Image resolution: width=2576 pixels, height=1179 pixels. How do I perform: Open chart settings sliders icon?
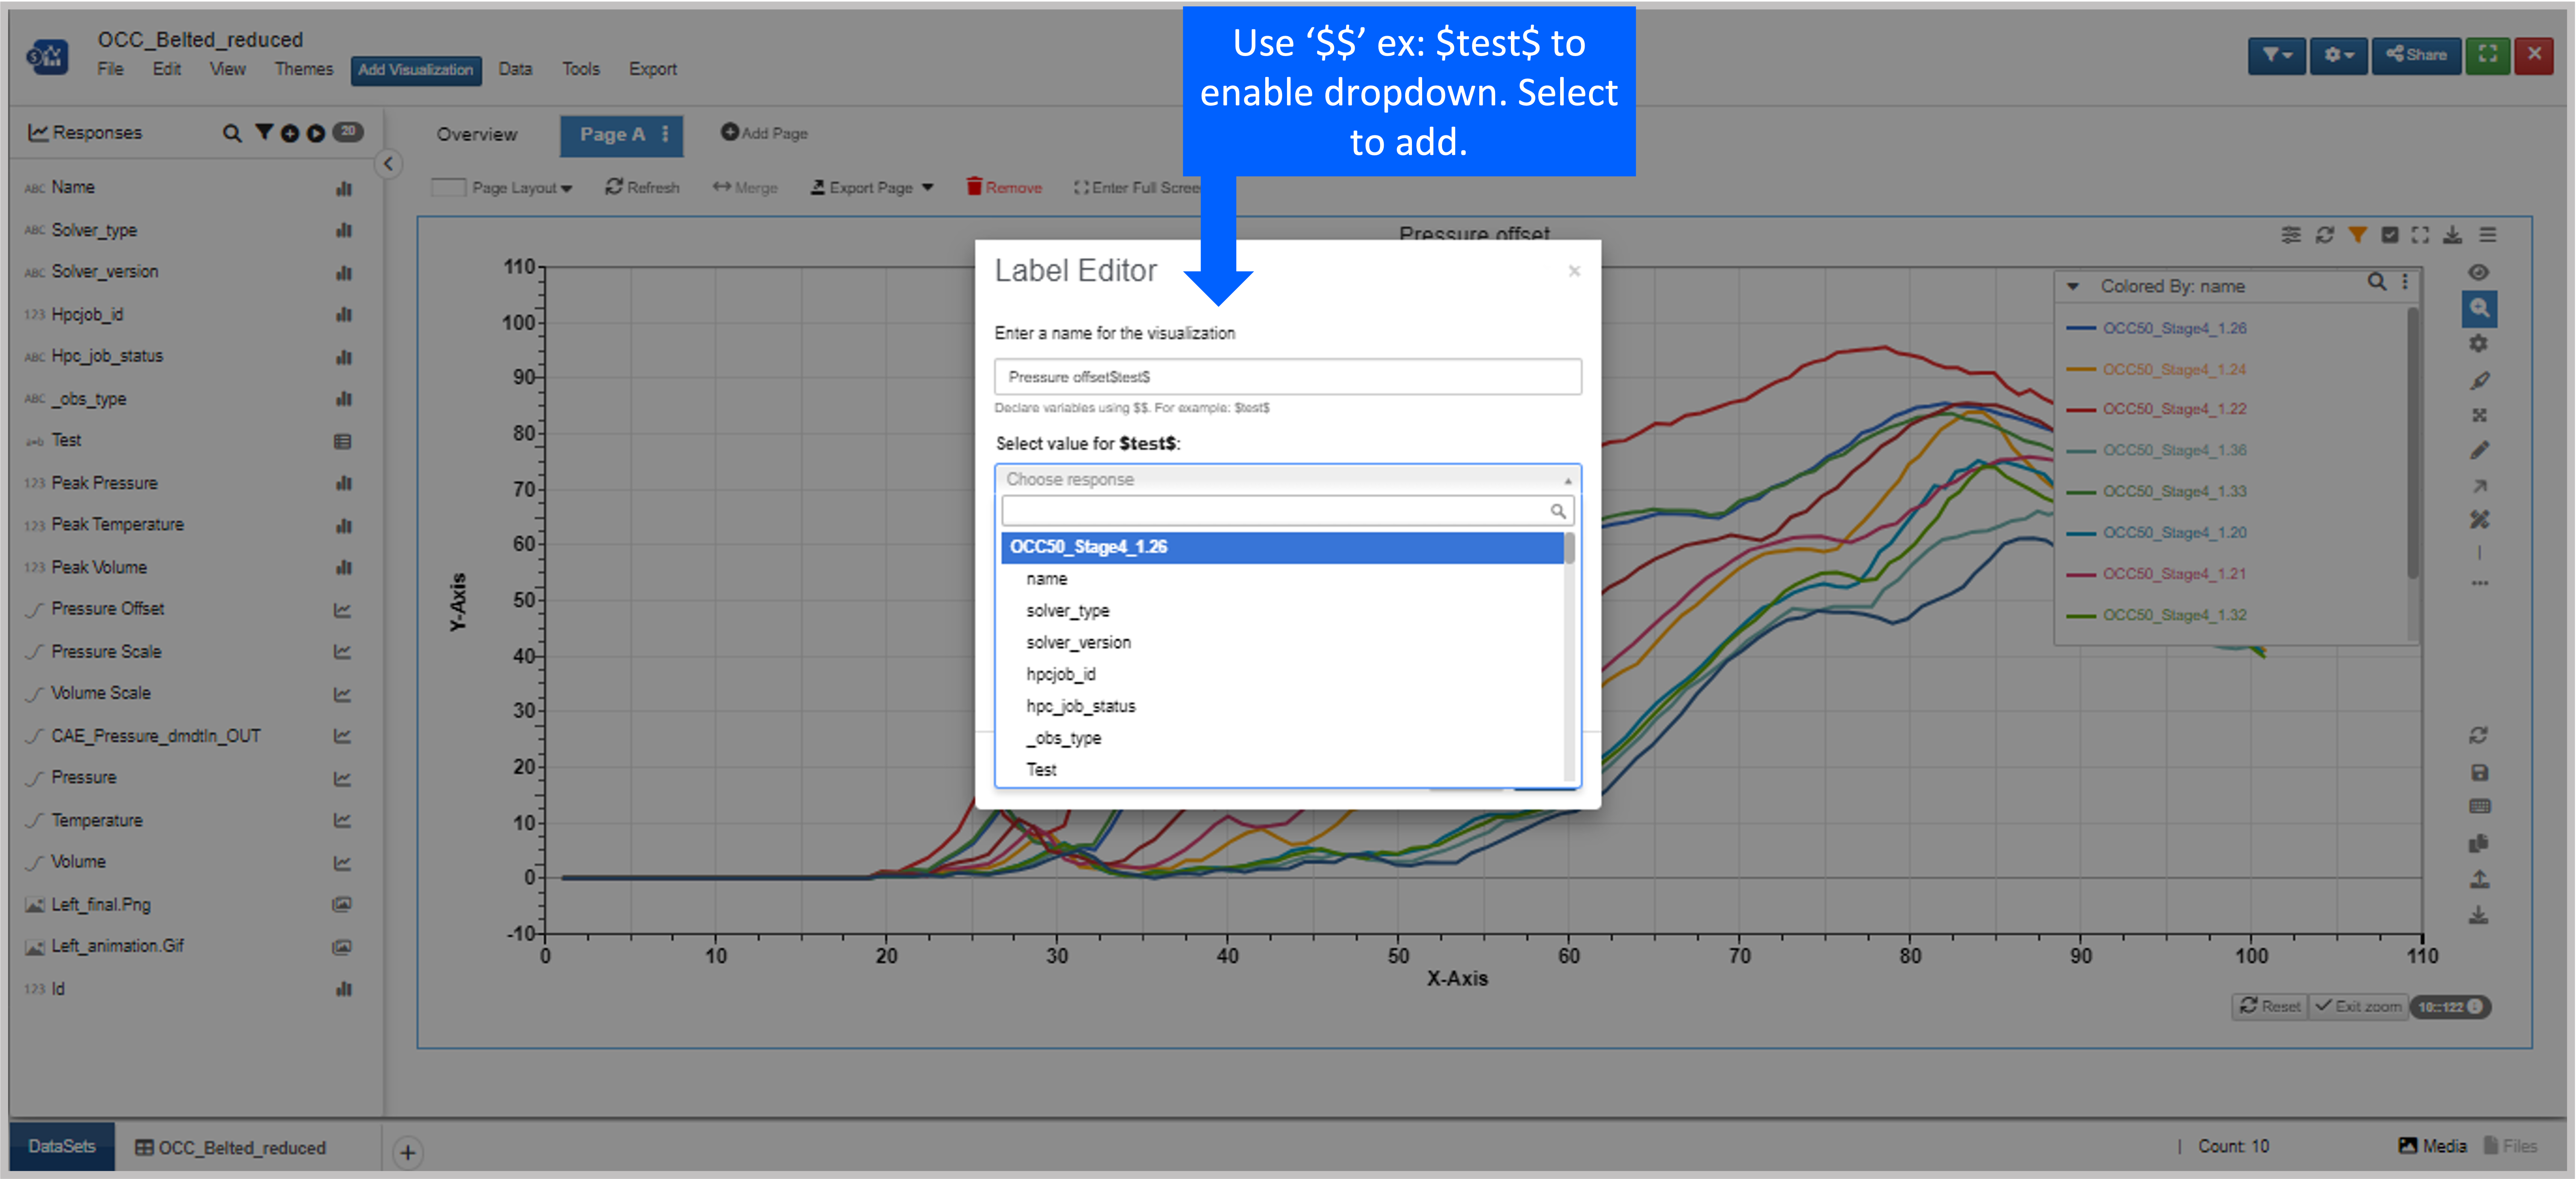2290,235
